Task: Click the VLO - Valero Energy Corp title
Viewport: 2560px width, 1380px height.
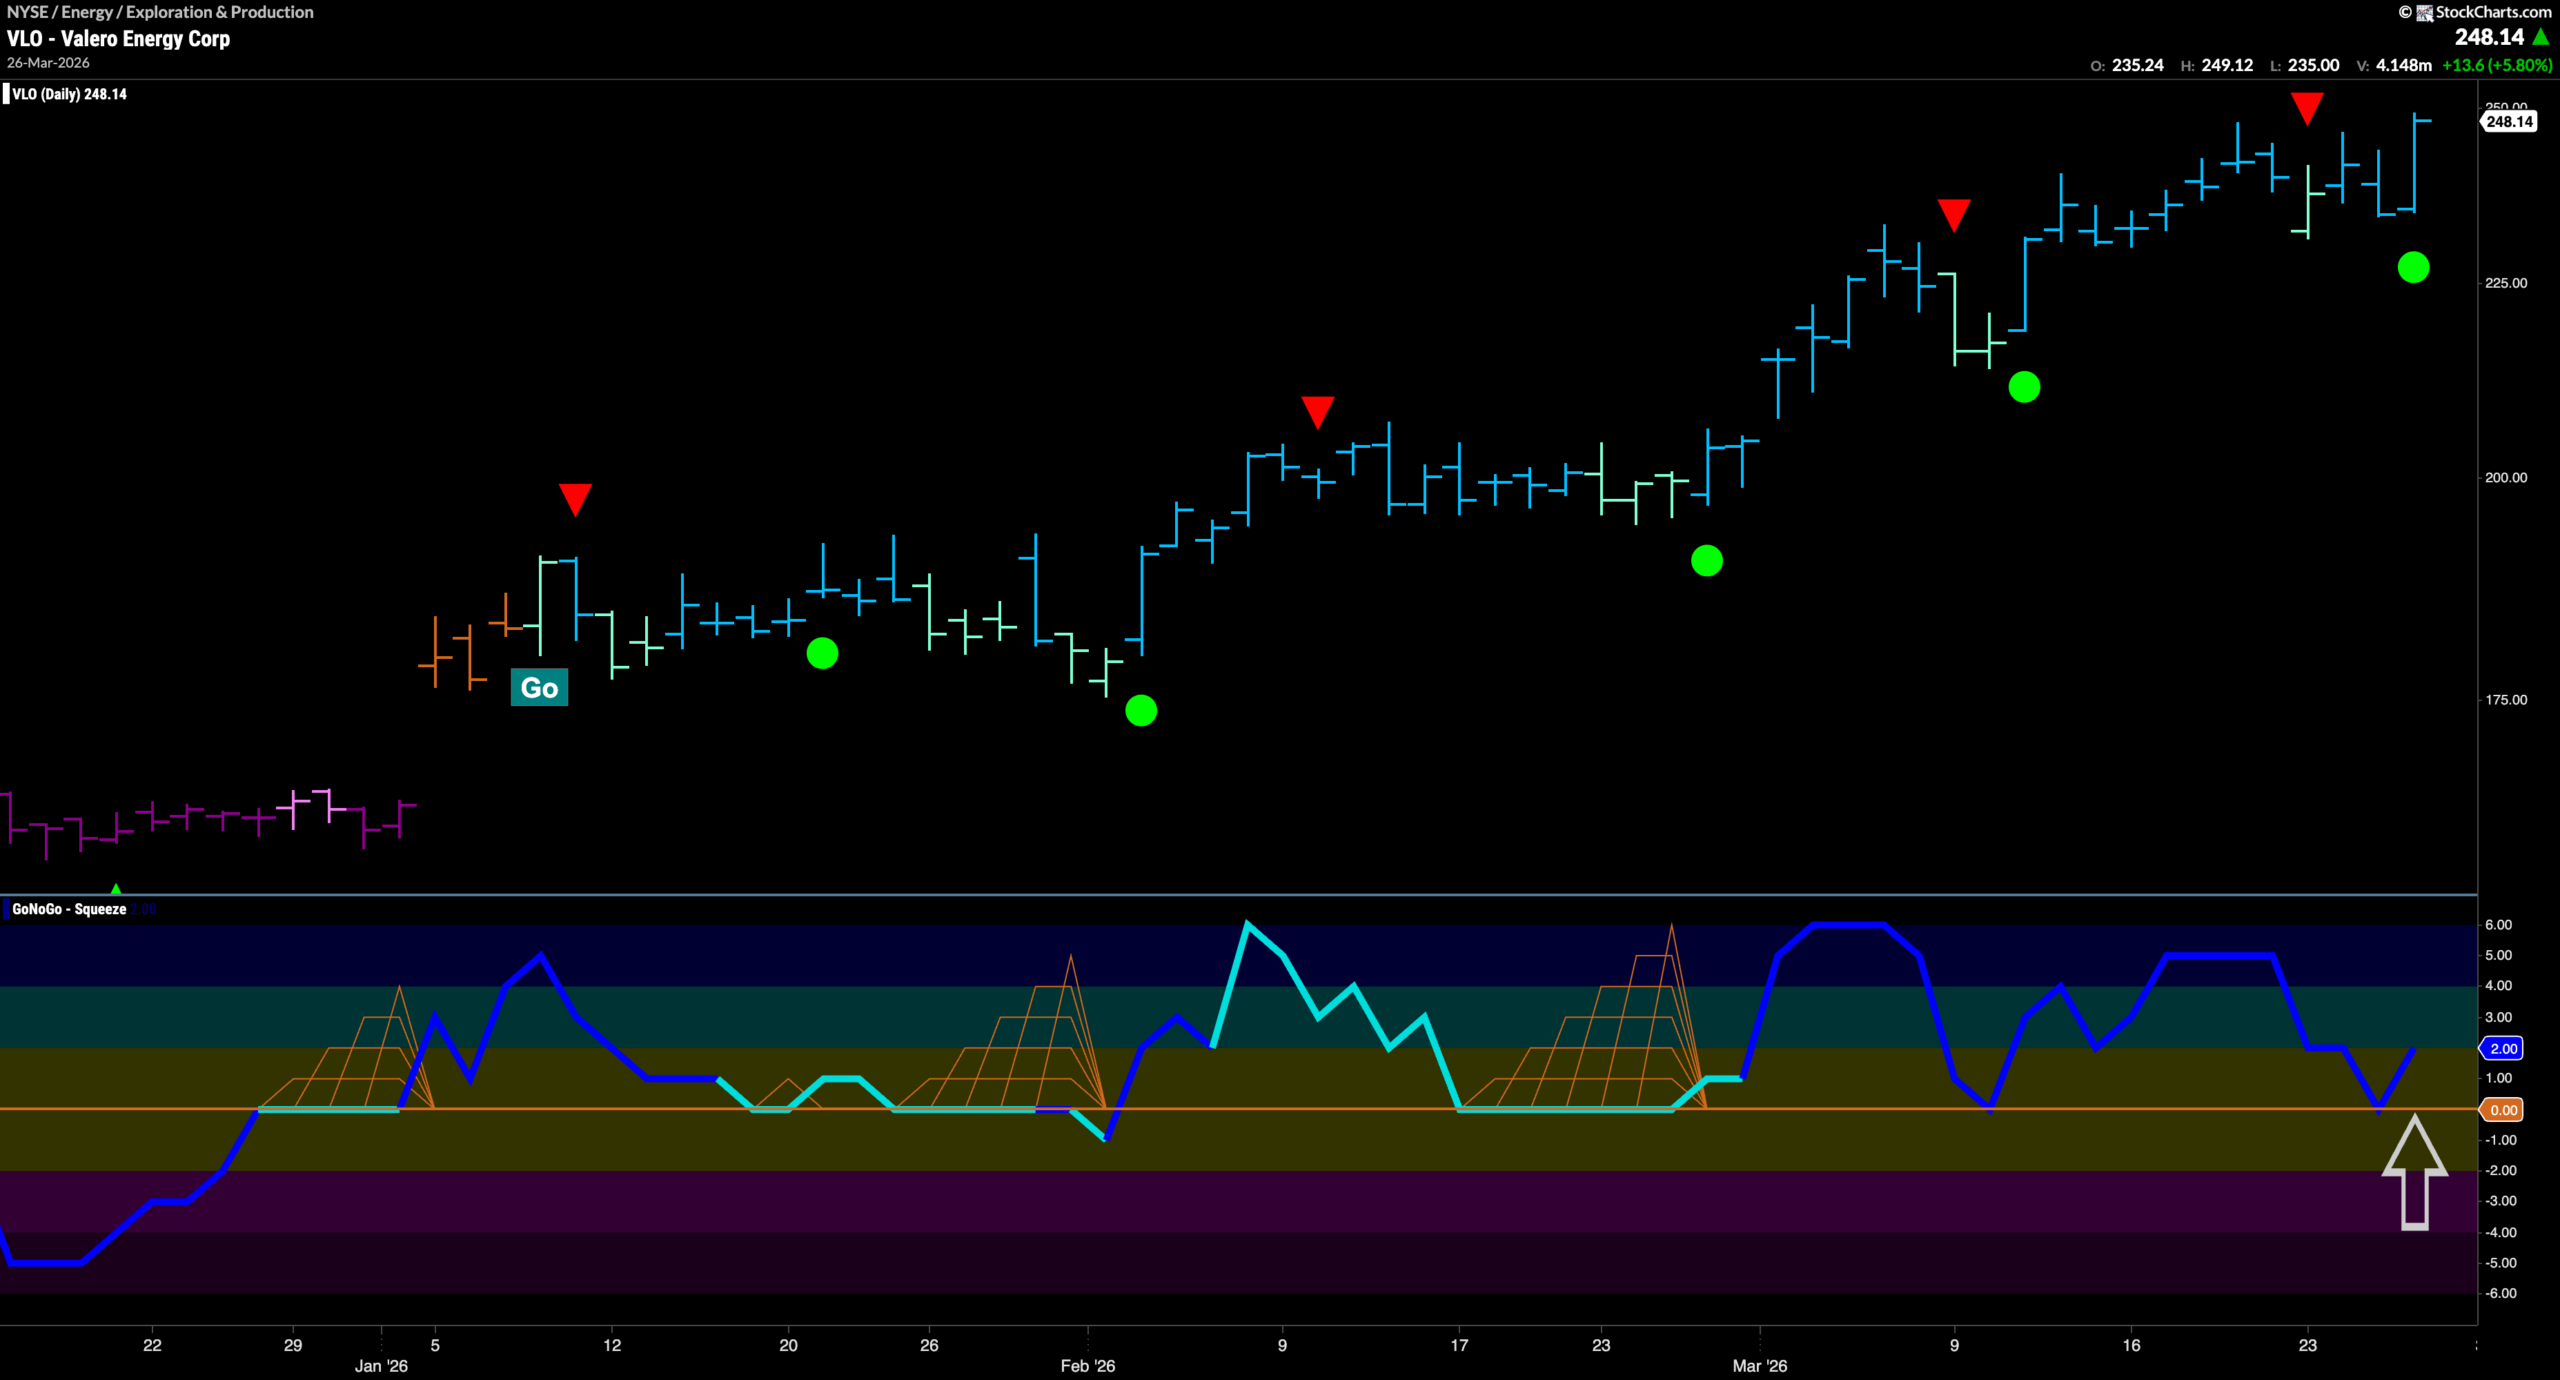Action: (118, 39)
